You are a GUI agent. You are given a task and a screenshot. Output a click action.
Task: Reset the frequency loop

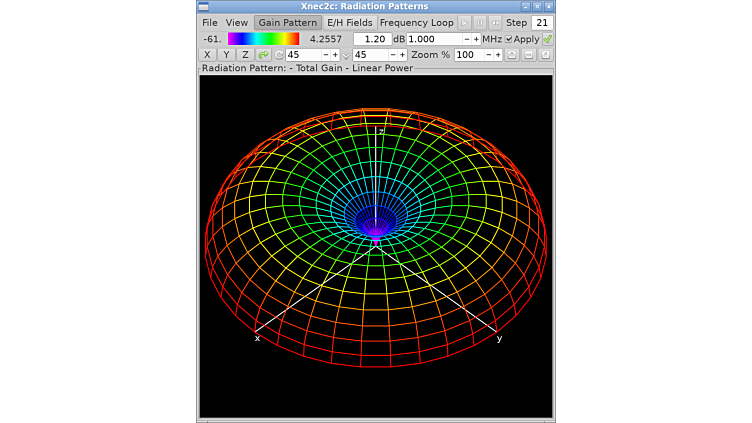click(495, 22)
